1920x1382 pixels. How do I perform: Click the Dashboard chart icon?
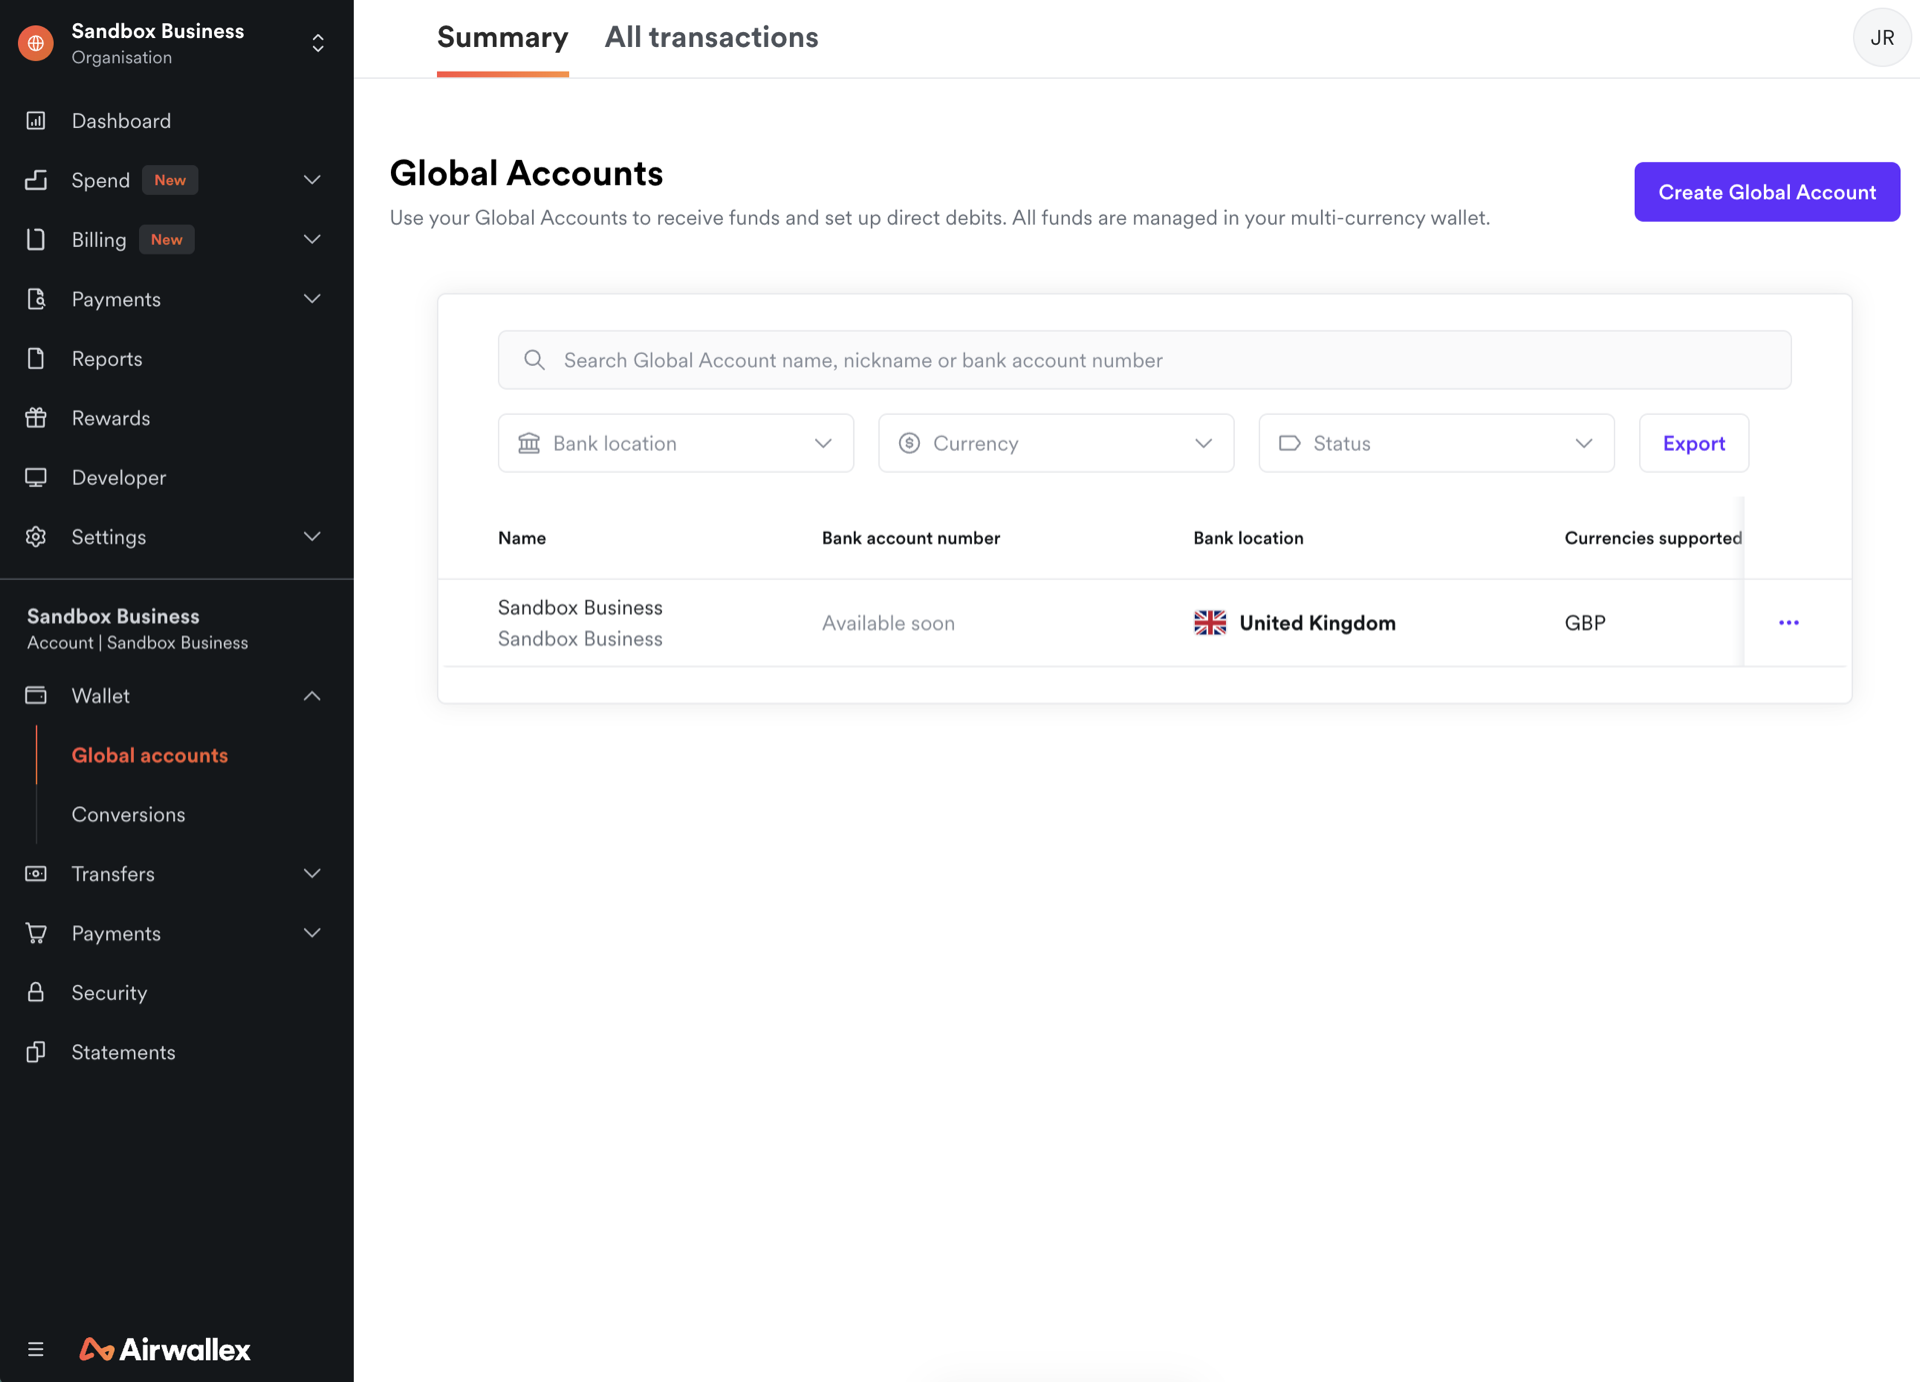[36, 121]
